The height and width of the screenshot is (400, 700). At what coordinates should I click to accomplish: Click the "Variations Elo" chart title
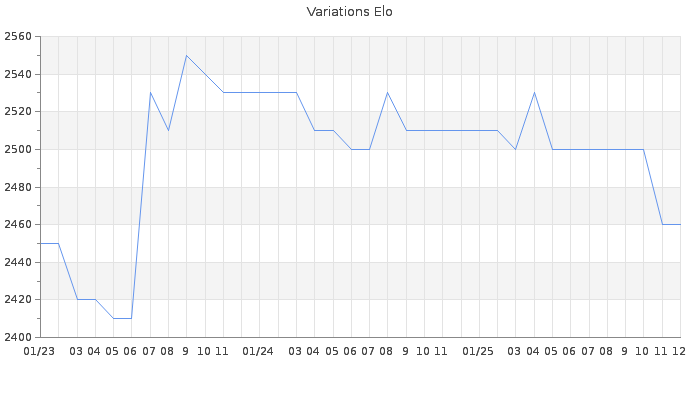point(349,12)
